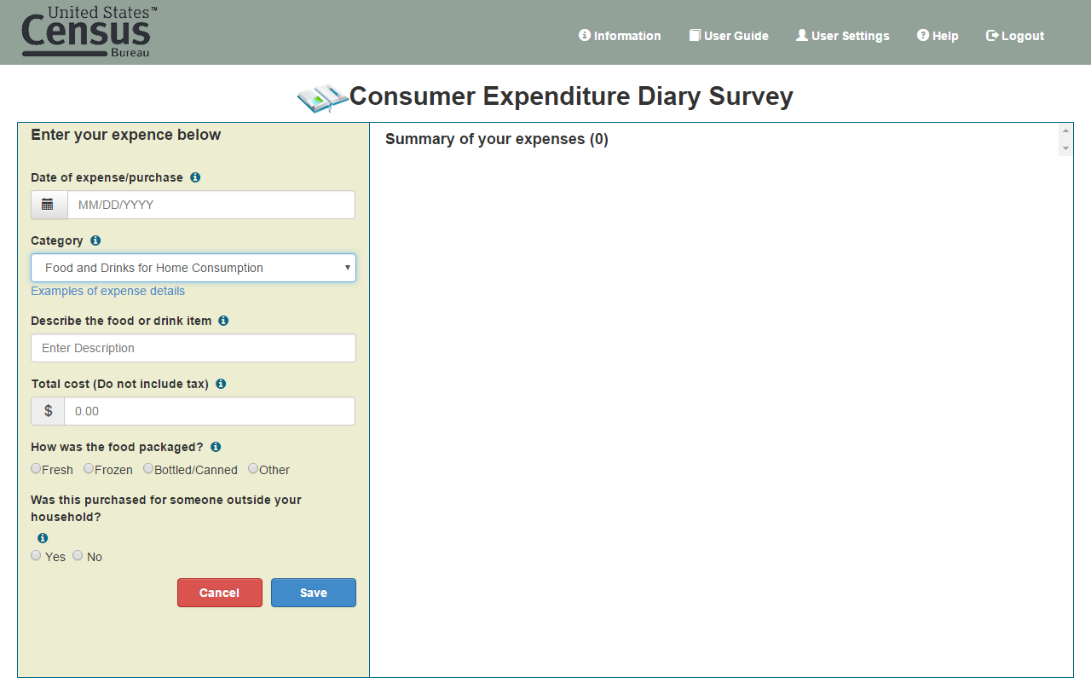Open User Settings in the header
Image resolution: width=1091 pixels, height=695 pixels.
(843, 35)
